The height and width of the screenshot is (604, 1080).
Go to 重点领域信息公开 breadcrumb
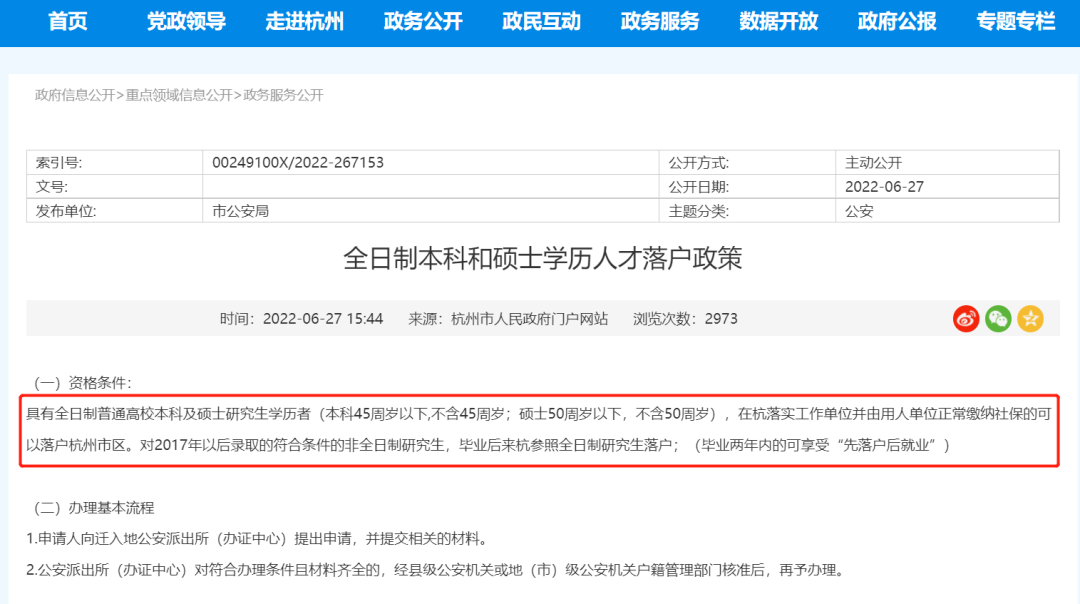(179, 95)
